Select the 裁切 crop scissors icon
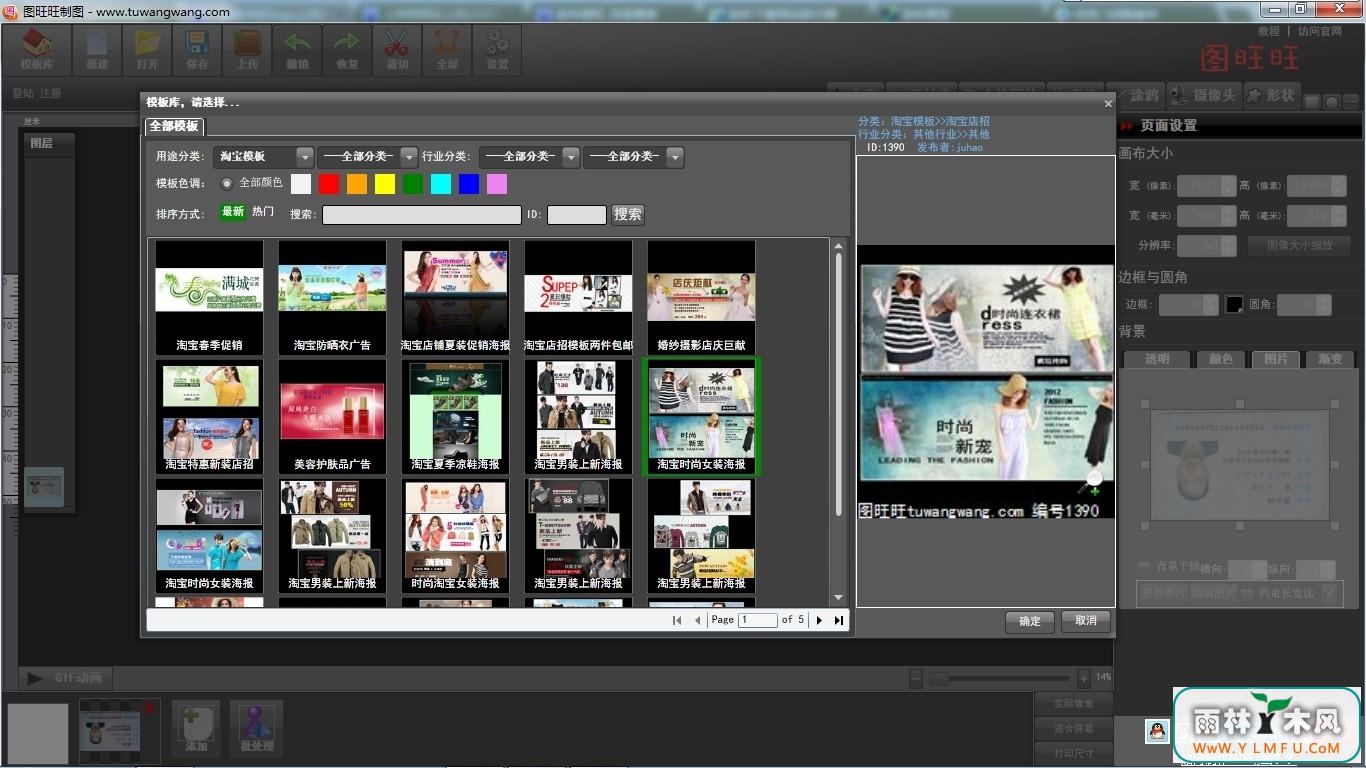1366x768 pixels. tap(397, 48)
